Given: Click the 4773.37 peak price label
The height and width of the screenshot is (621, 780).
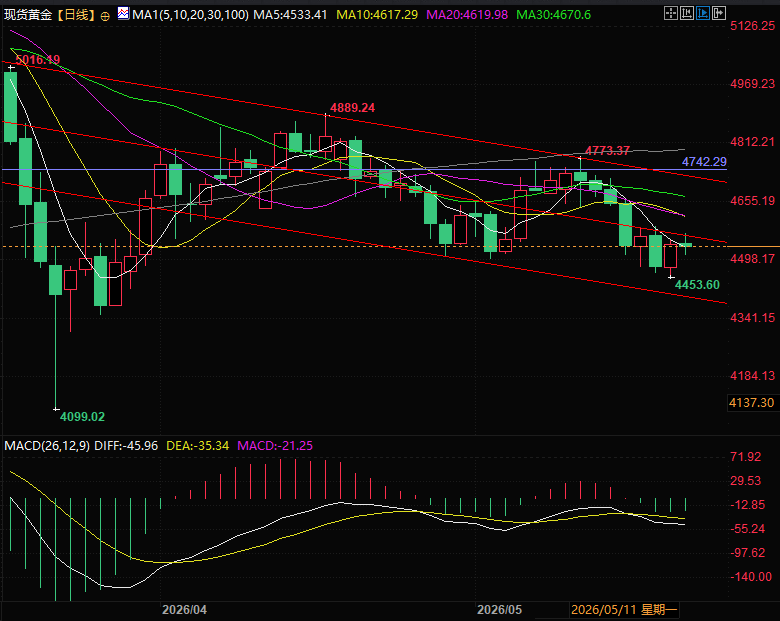Looking at the screenshot, I should 607,151.
